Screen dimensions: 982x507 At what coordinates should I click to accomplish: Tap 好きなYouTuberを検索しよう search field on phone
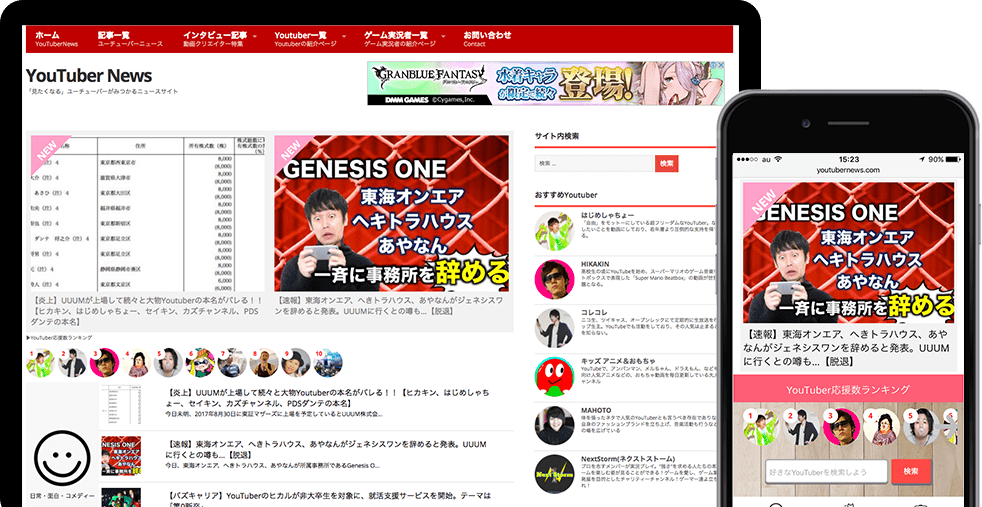tap(826, 471)
